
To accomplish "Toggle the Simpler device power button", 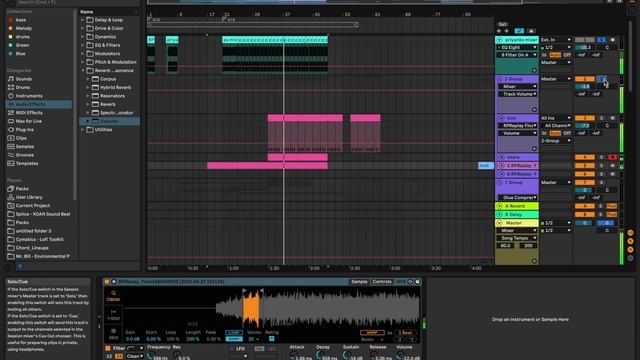I will [107, 282].
